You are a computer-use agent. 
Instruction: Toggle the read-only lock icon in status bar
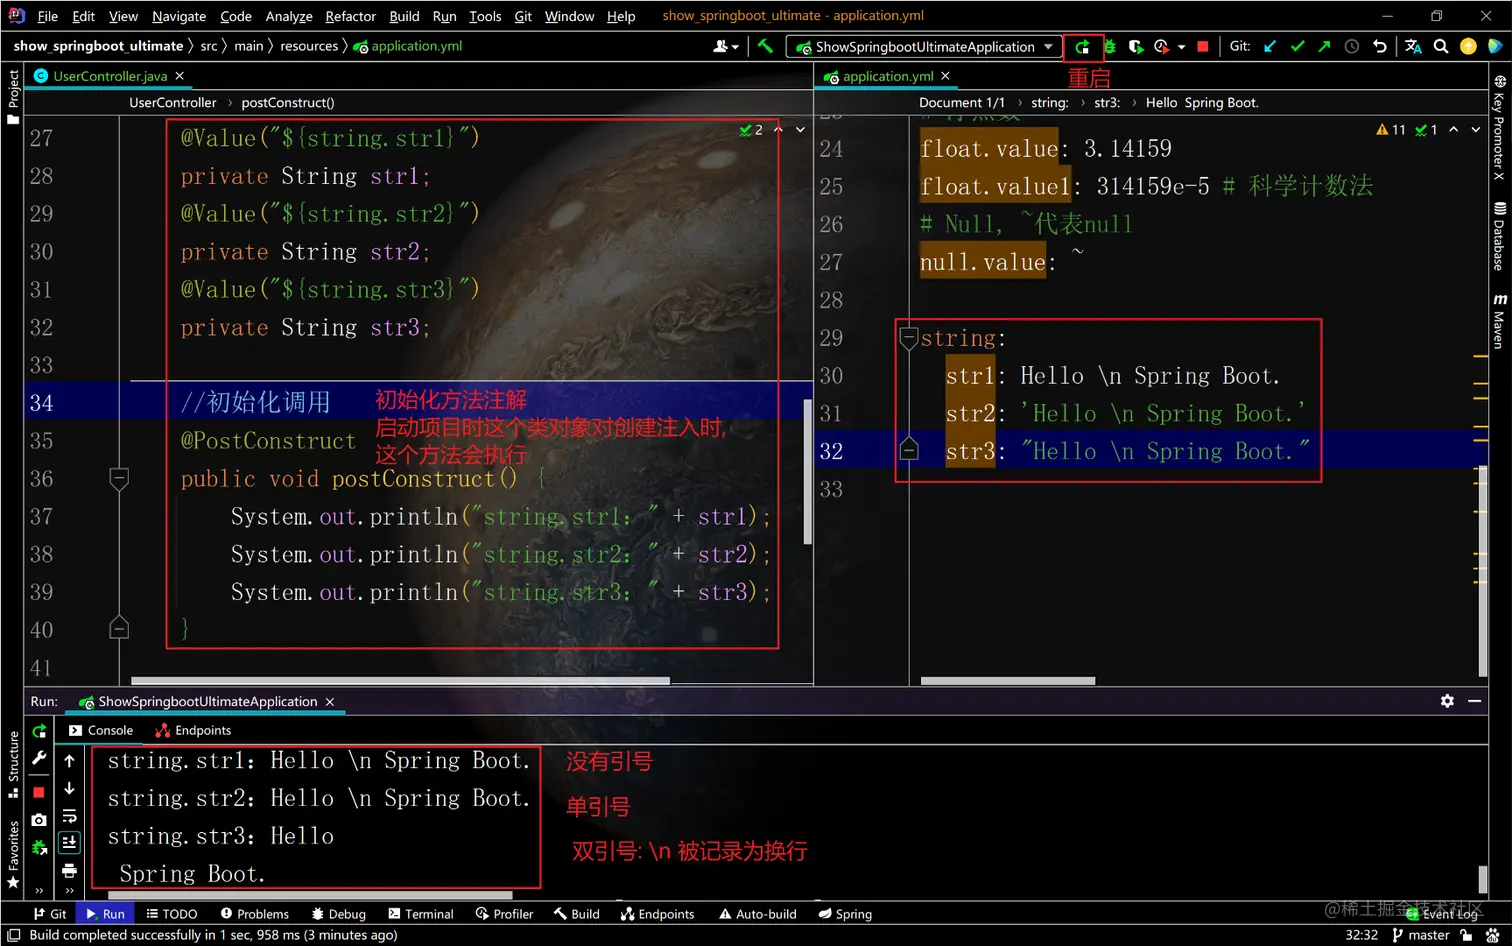click(1466, 935)
